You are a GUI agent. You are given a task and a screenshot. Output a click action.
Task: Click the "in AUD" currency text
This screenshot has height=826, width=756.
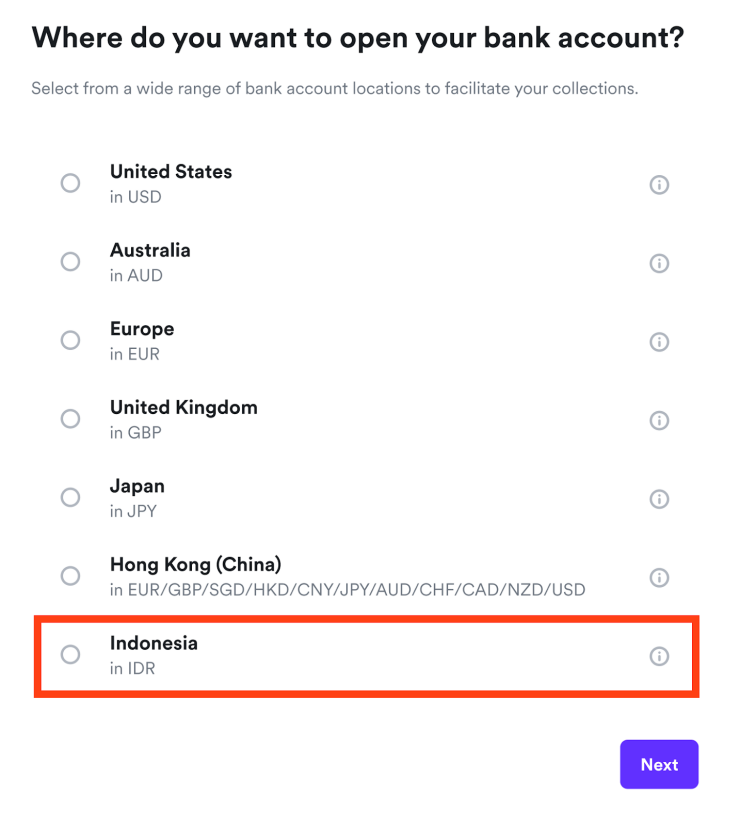point(136,275)
